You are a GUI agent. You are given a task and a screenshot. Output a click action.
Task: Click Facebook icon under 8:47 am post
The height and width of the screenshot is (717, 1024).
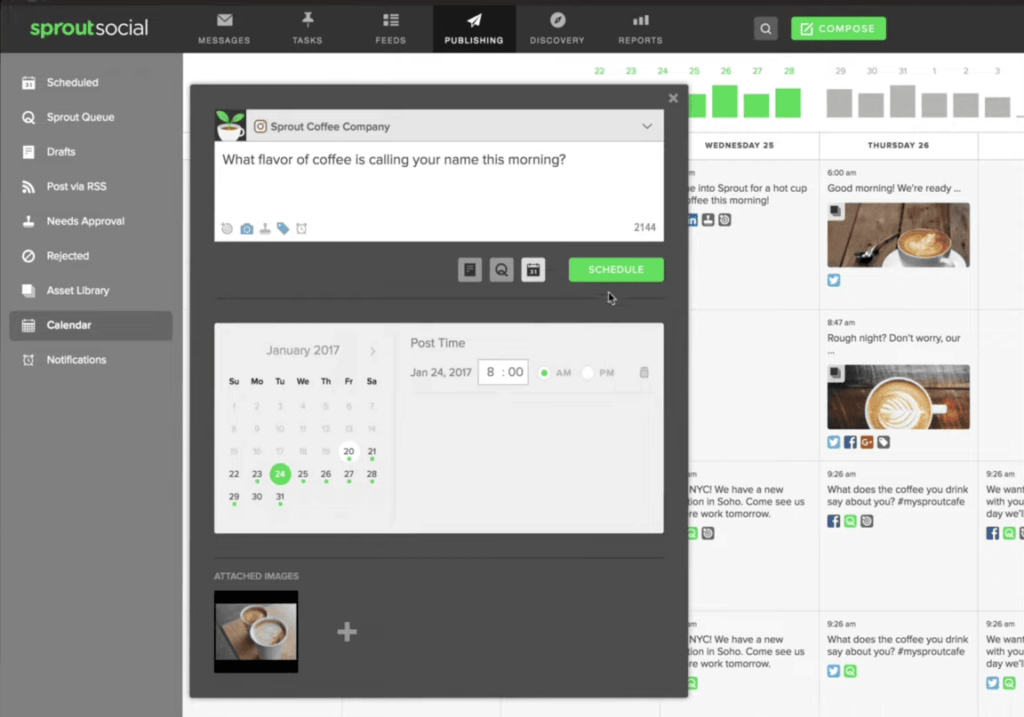point(850,442)
